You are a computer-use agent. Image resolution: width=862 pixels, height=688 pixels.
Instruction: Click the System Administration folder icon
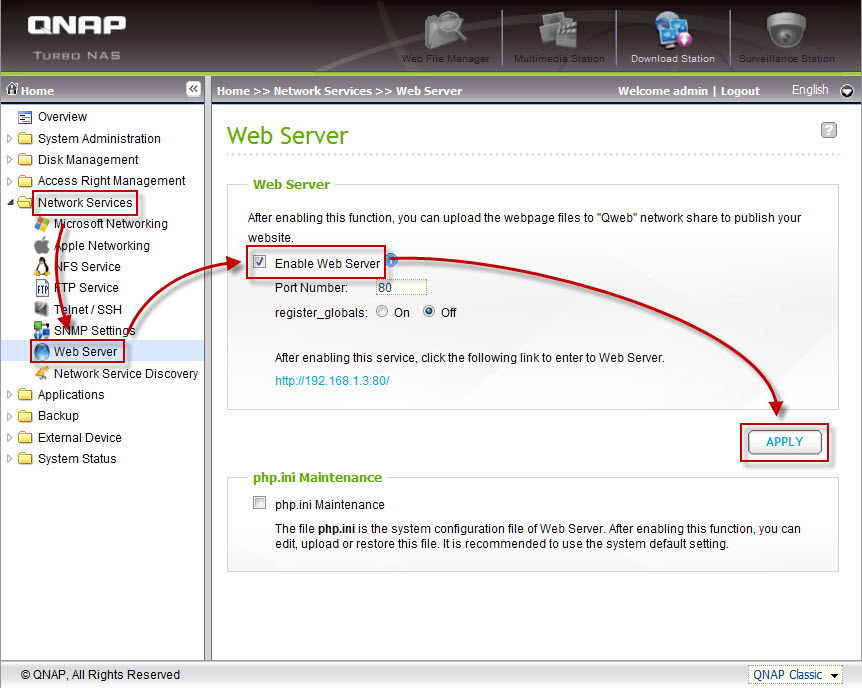(25, 139)
